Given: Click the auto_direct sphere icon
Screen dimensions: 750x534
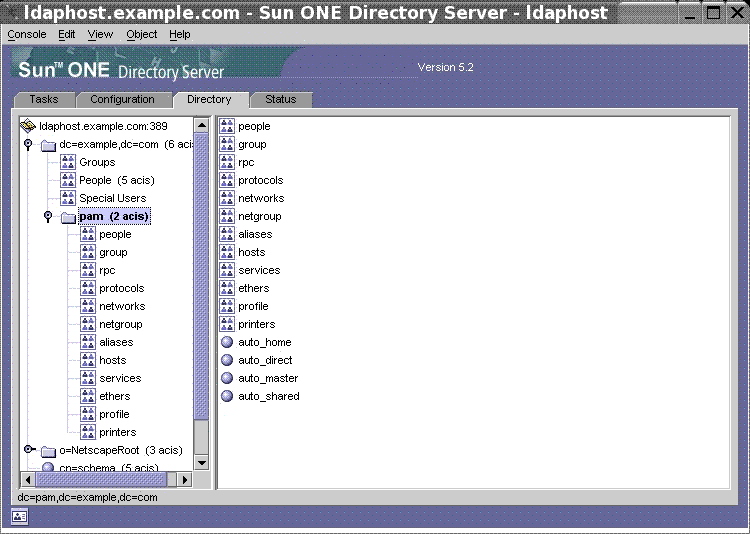Looking at the screenshot, I should click(x=227, y=360).
